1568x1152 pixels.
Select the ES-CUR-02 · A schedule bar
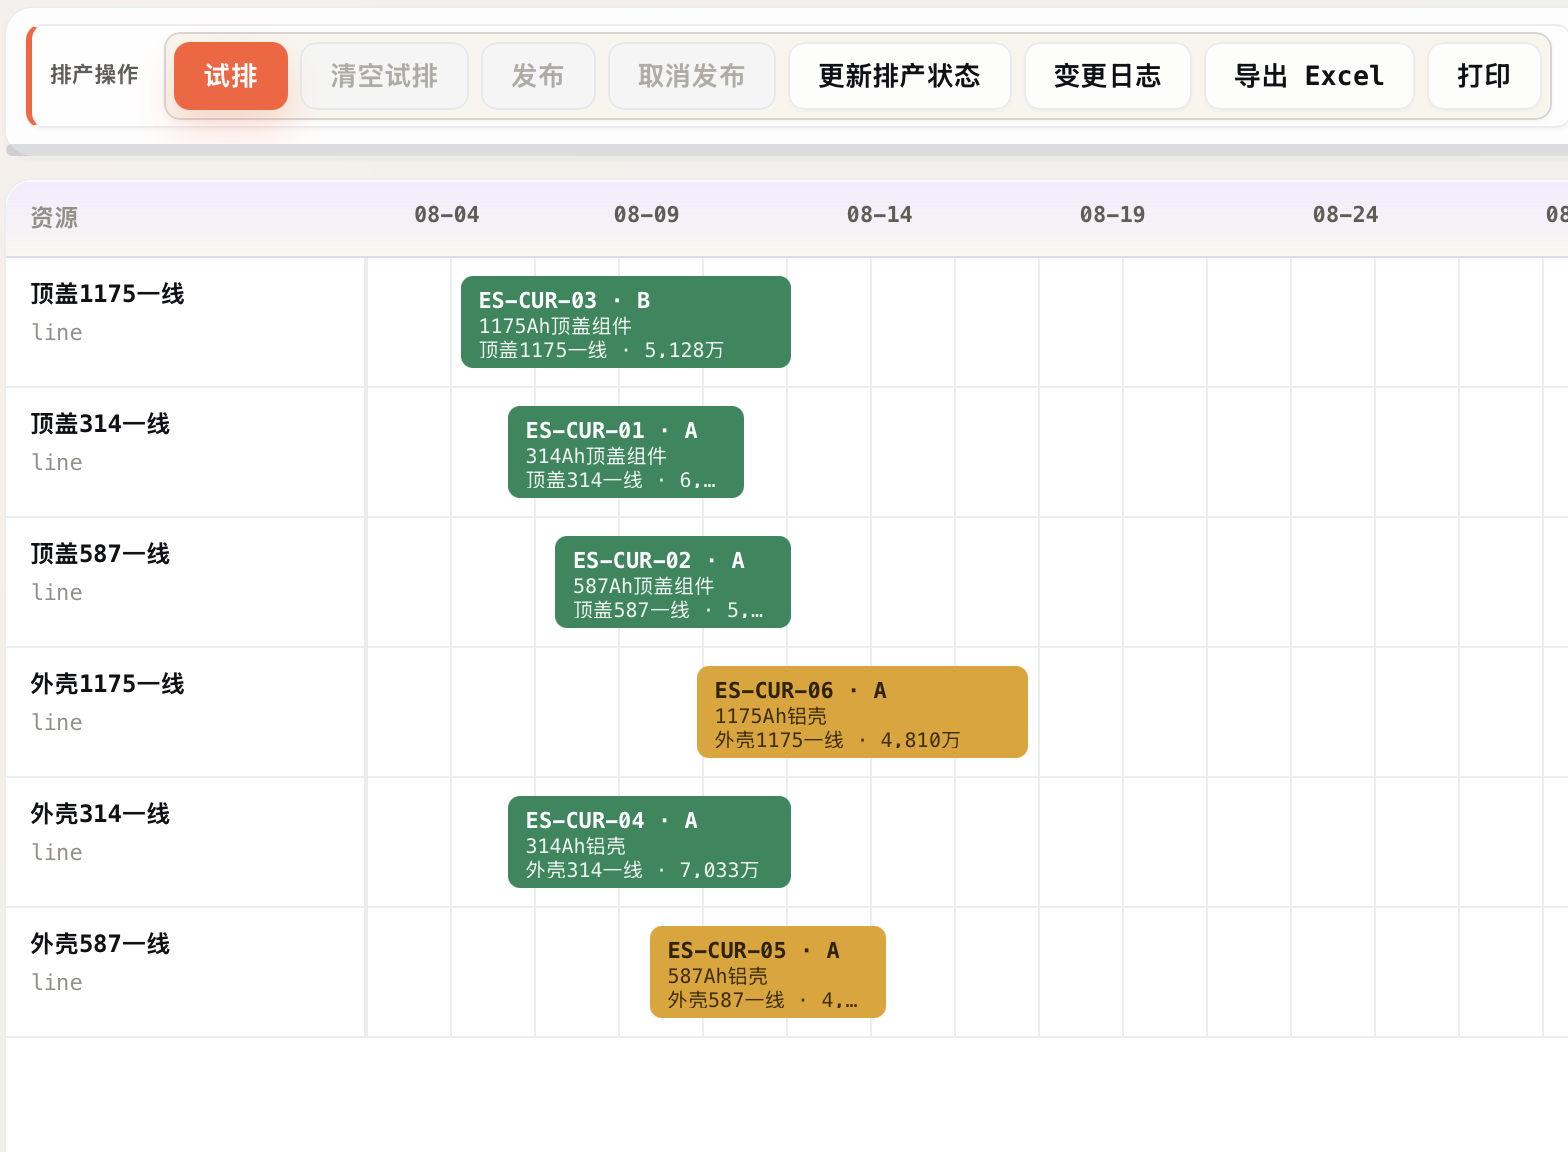(673, 582)
